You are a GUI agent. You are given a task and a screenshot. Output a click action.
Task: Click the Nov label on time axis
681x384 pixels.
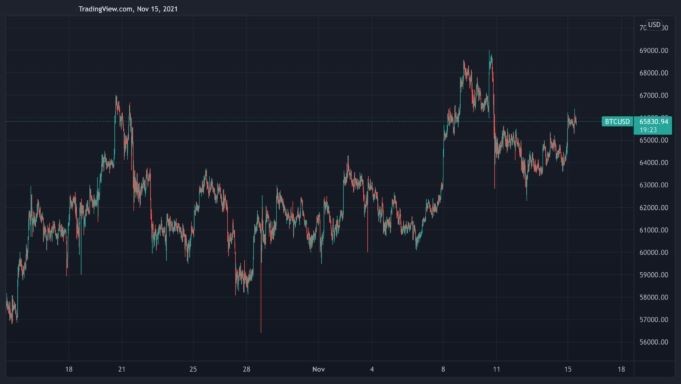click(x=318, y=369)
